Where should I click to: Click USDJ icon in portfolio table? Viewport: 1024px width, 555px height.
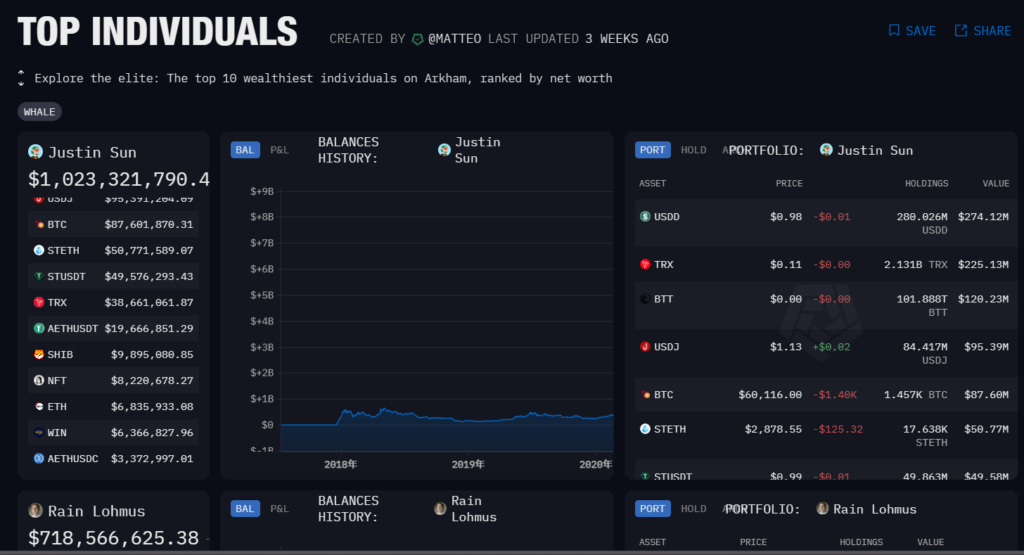point(645,347)
